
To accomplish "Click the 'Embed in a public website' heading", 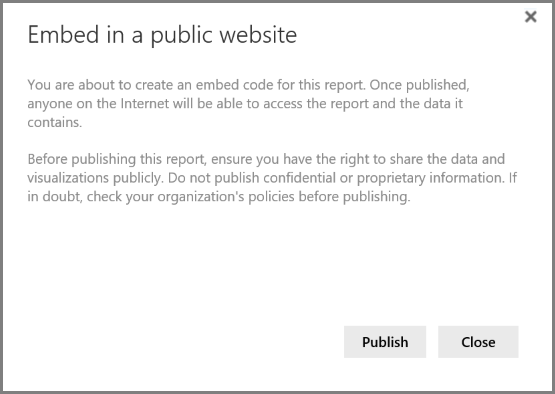I will tap(162, 35).
